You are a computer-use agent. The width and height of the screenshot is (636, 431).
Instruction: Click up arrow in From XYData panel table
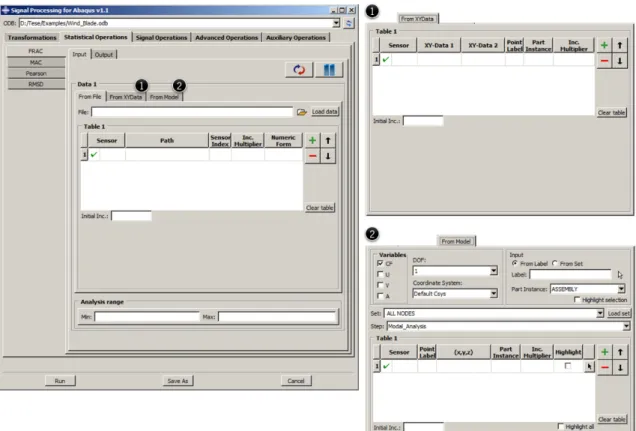pos(620,45)
